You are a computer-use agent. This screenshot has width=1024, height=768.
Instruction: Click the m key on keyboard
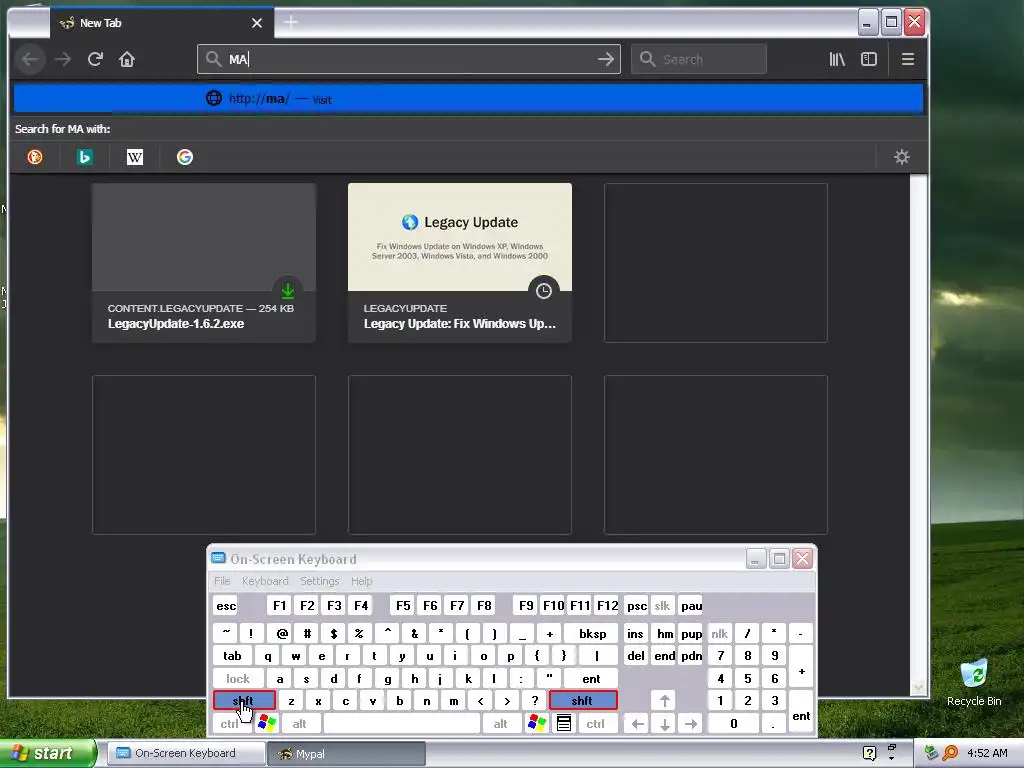pos(453,700)
